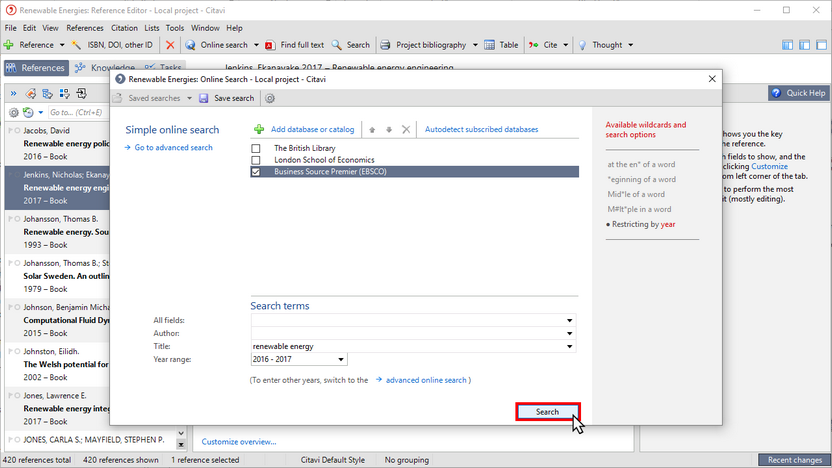
Task: Expand the Online search dropdown arrow
Action: point(256,45)
